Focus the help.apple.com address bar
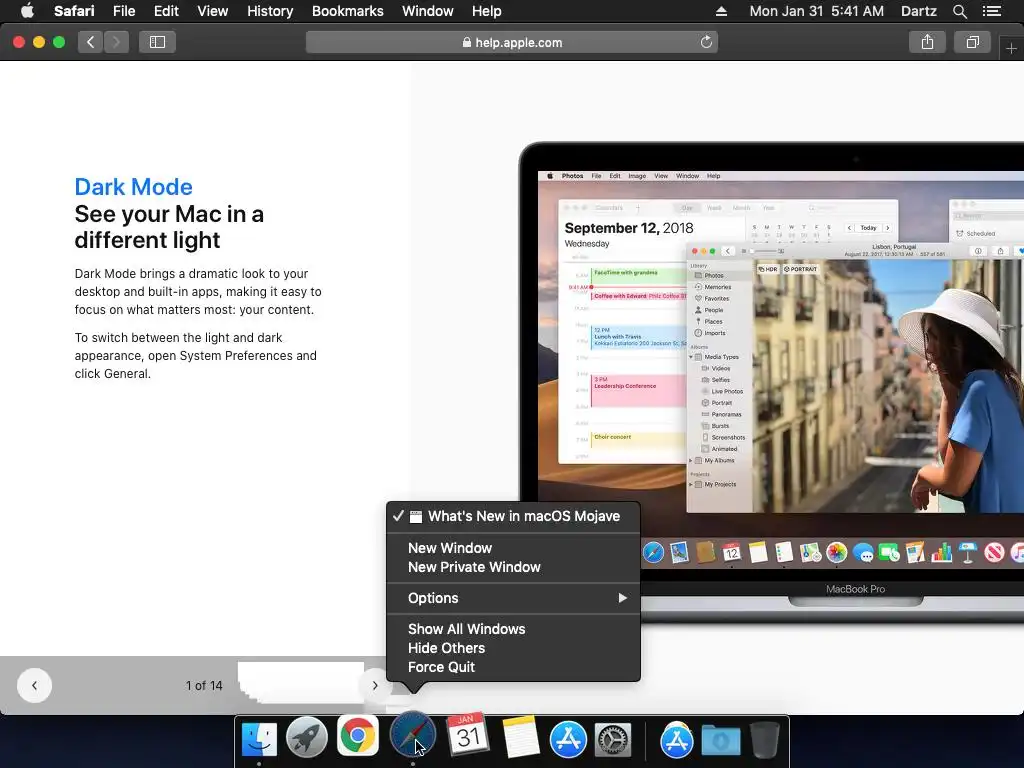Screen dimensions: 1024x768 (512, 42)
